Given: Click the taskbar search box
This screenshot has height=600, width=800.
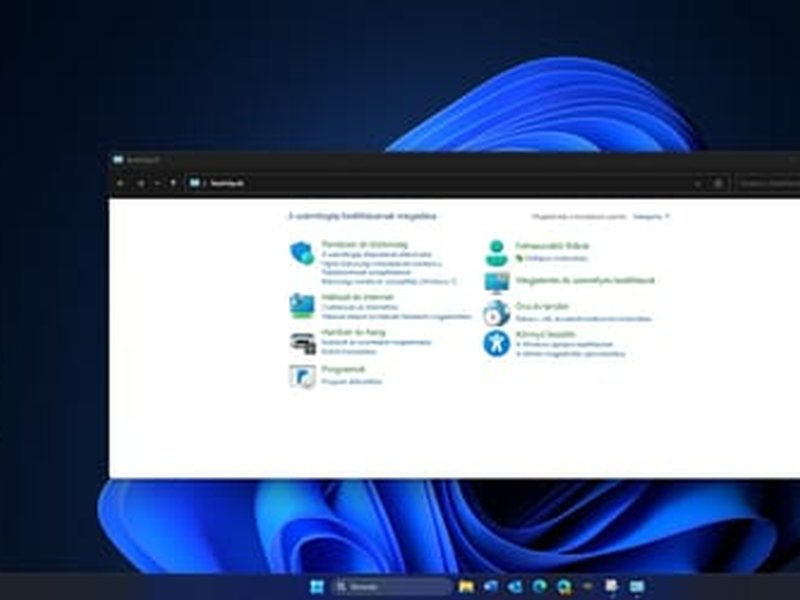Looking at the screenshot, I should [392, 586].
